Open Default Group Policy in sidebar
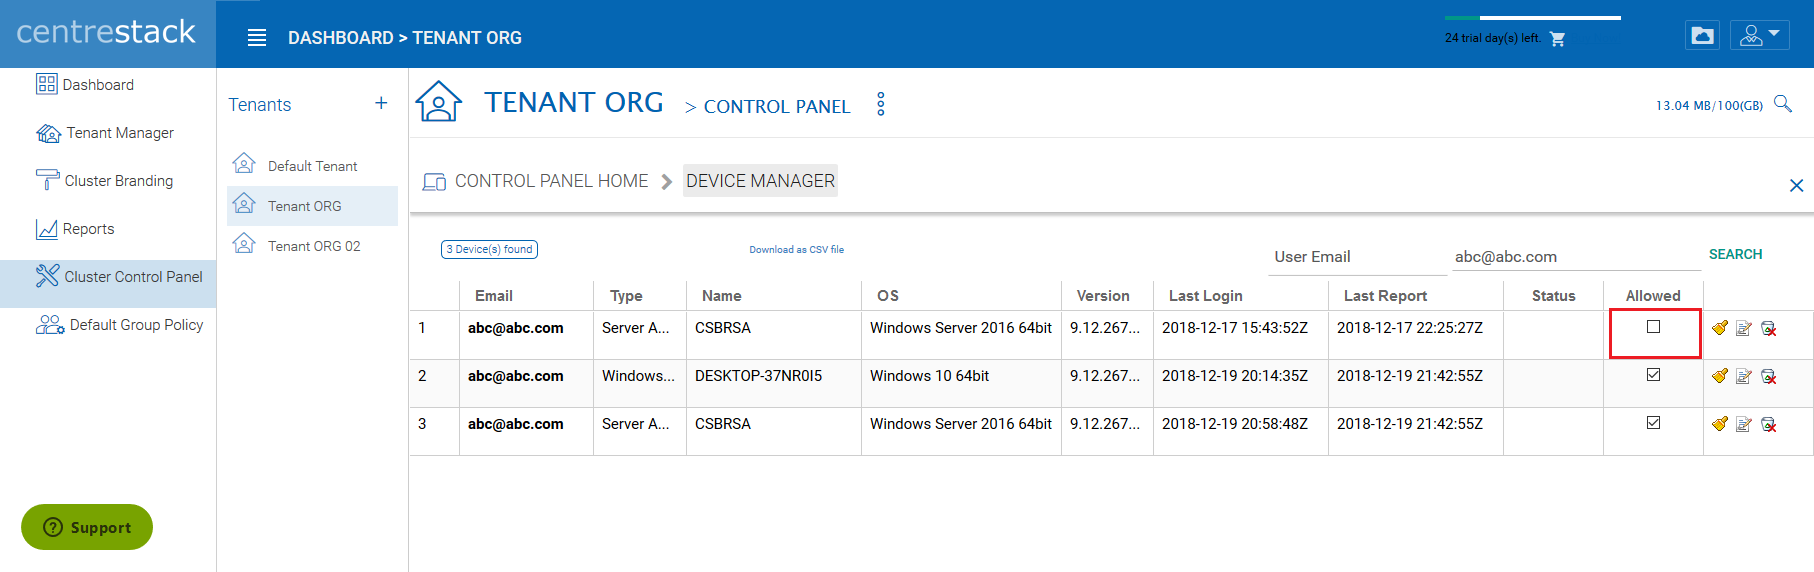The width and height of the screenshot is (1814, 572). click(x=108, y=325)
